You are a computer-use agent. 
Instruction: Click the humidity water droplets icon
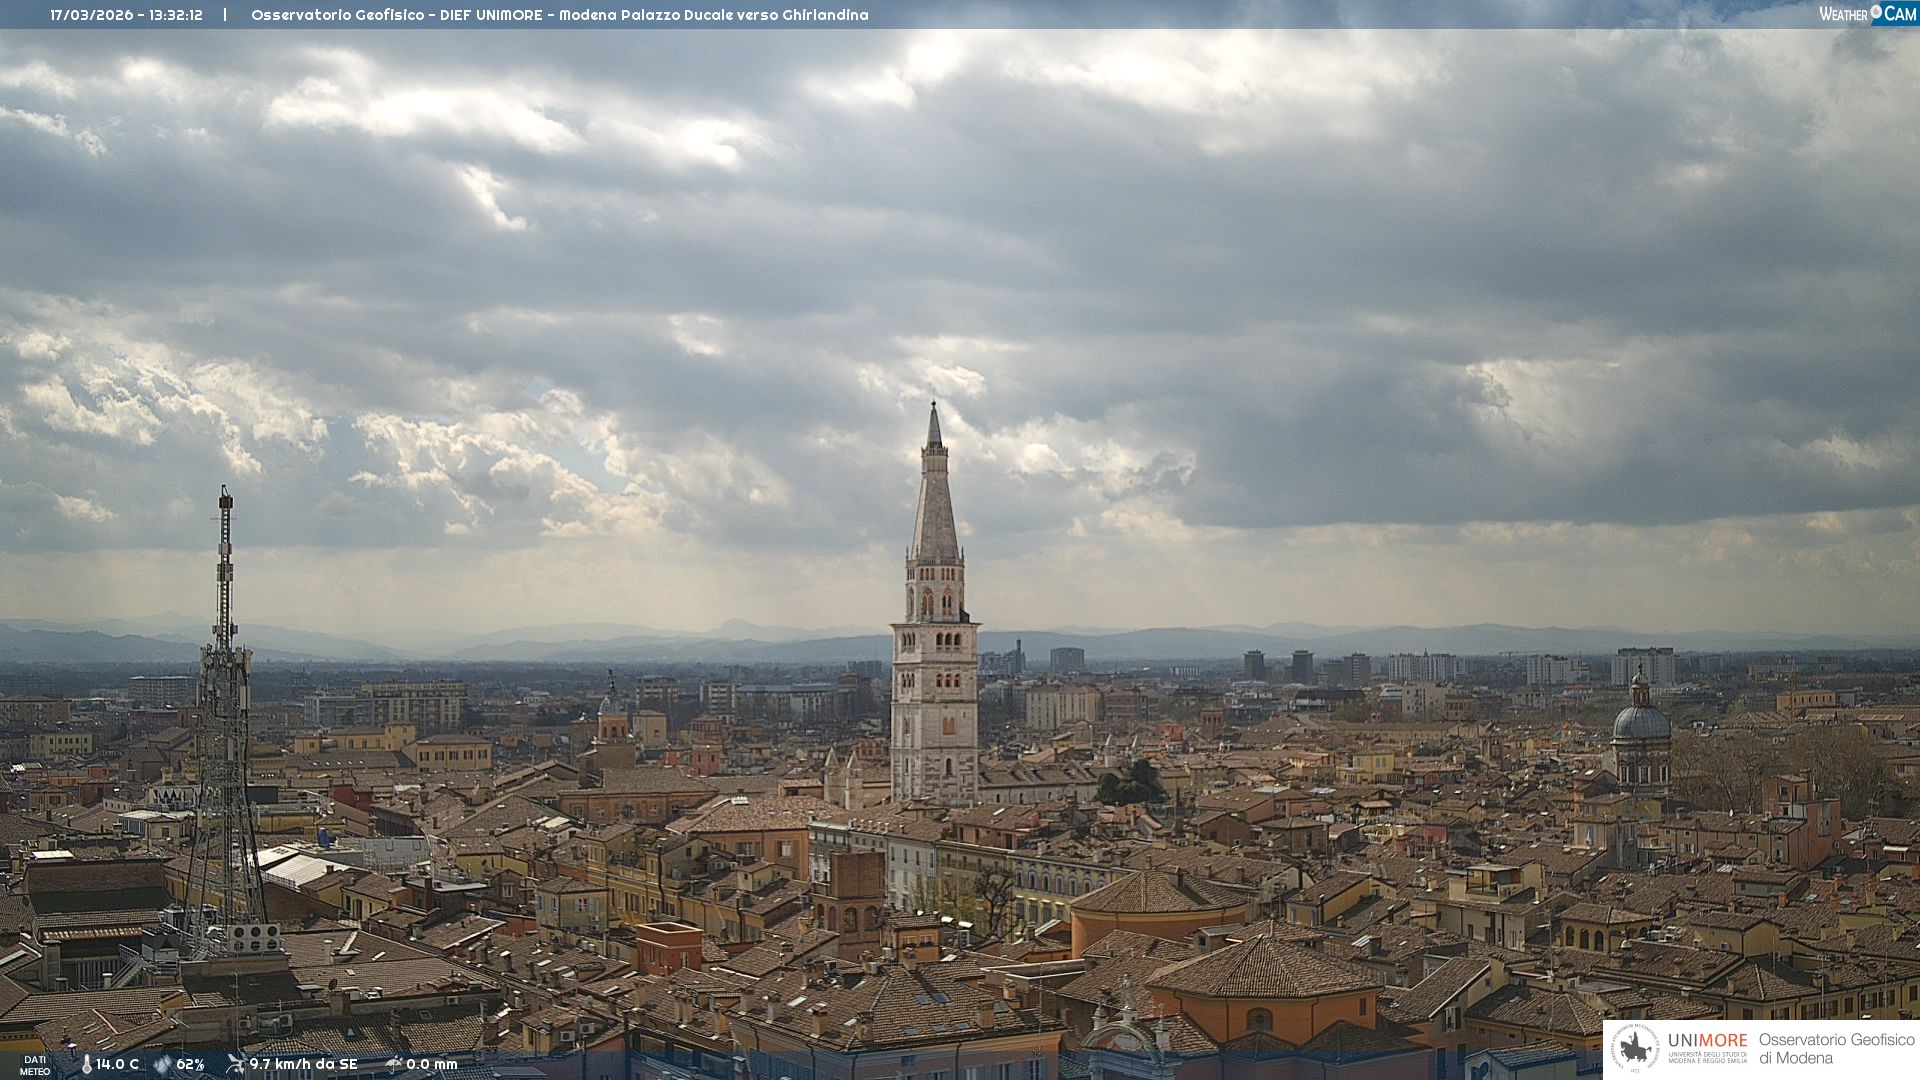(x=162, y=1065)
